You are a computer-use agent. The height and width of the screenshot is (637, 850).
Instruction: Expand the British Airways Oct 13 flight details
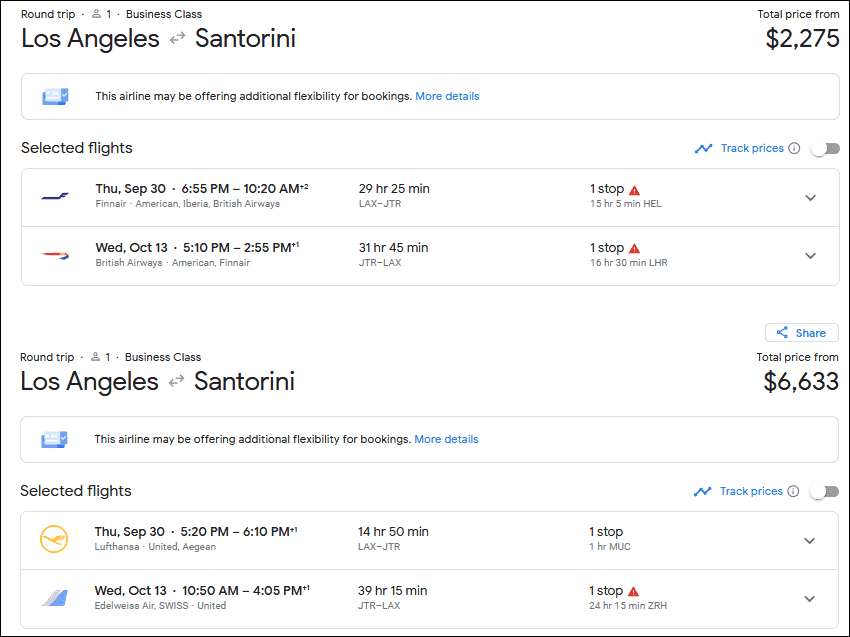[x=810, y=256]
